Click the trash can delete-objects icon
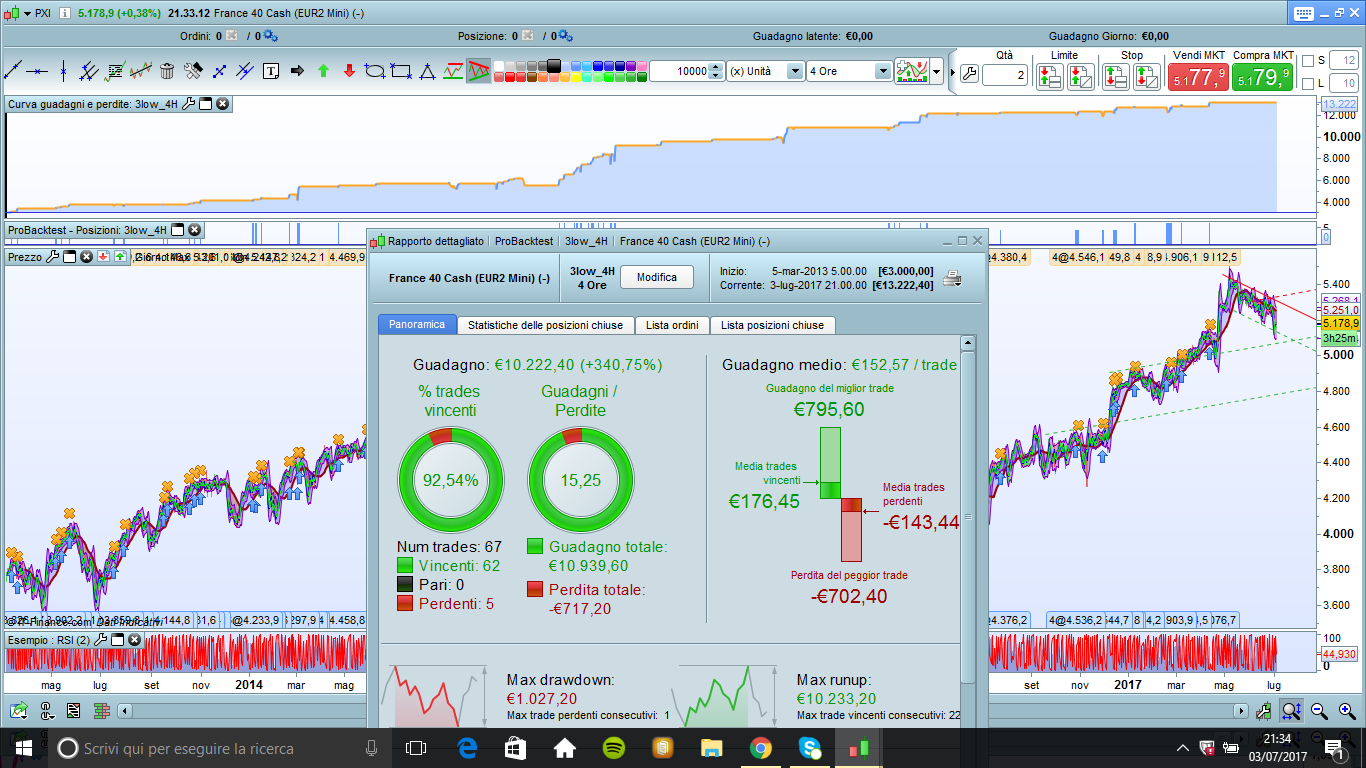 point(167,71)
